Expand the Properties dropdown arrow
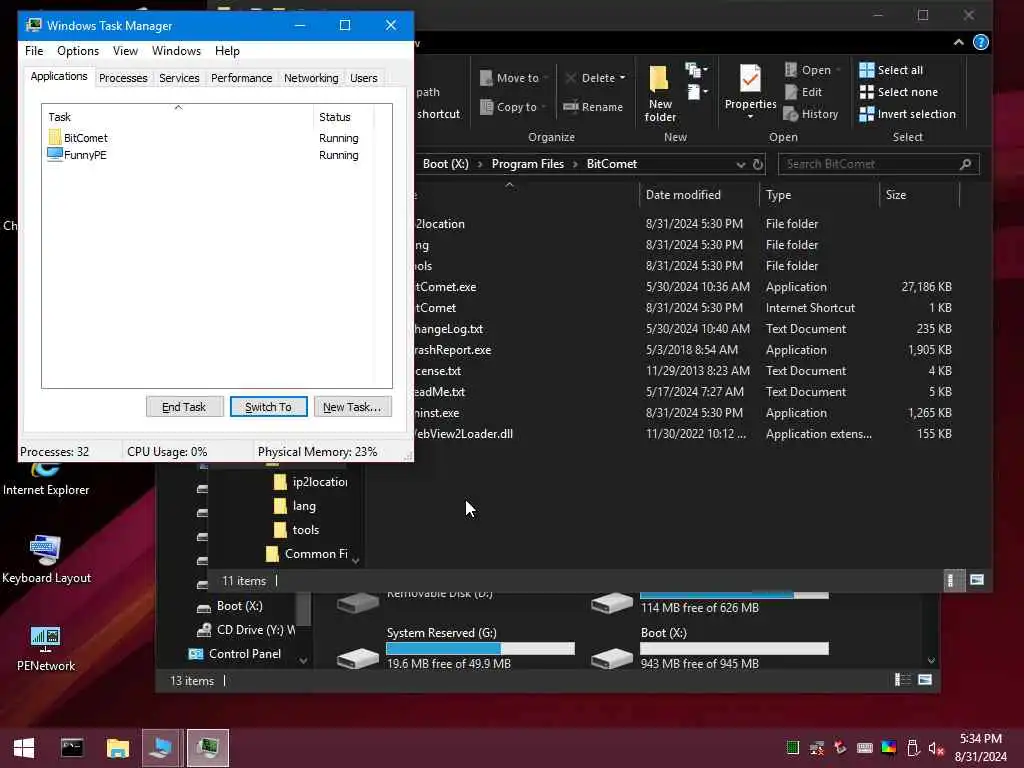The width and height of the screenshot is (1024, 768). click(750, 117)
